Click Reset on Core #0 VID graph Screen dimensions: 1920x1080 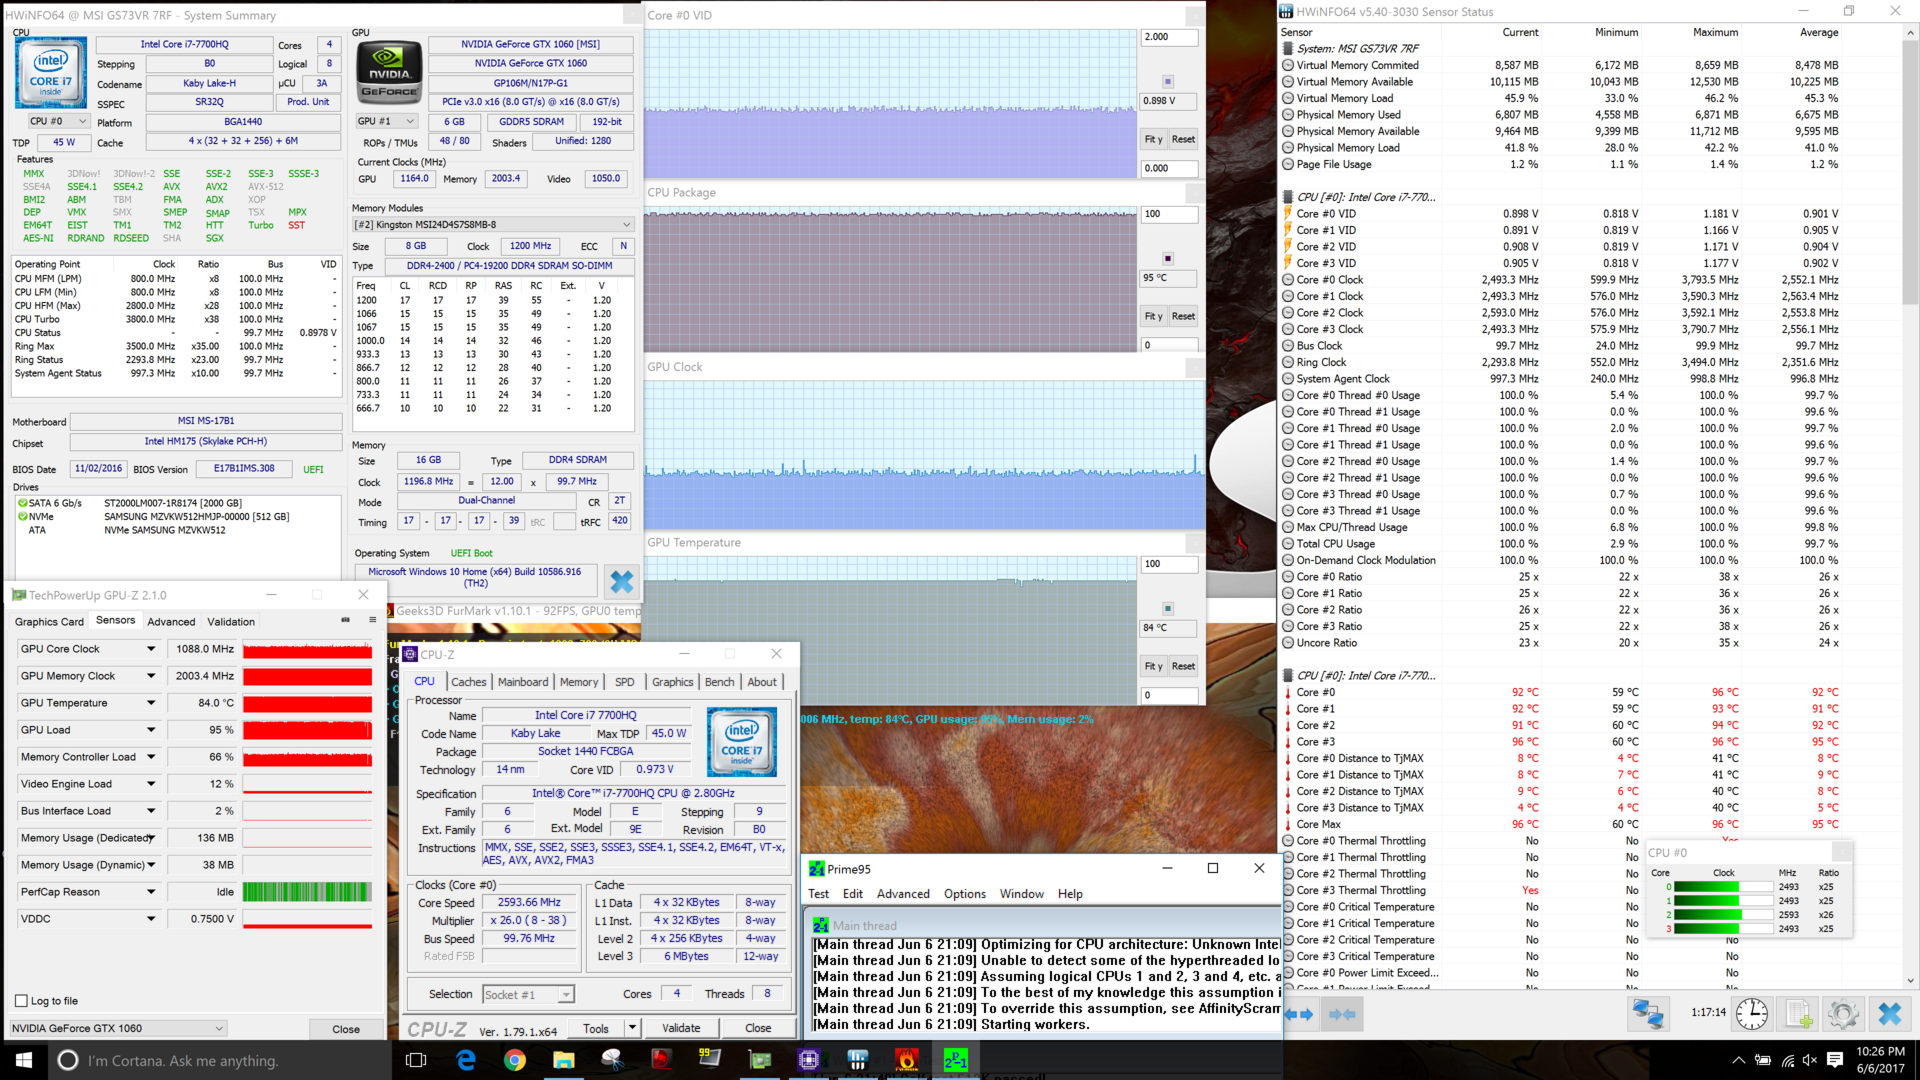(1183, 139)
